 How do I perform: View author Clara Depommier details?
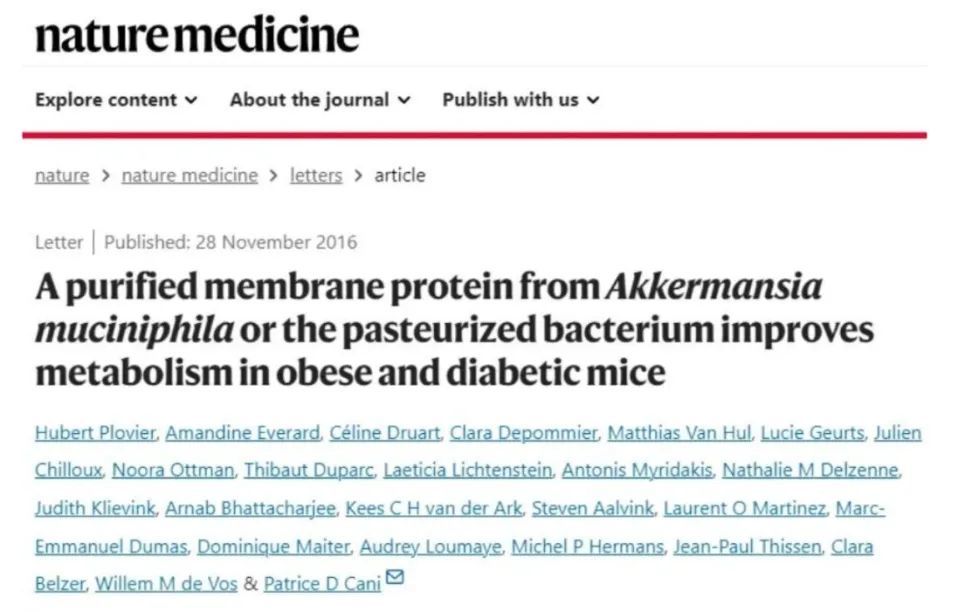click(524, 433)
